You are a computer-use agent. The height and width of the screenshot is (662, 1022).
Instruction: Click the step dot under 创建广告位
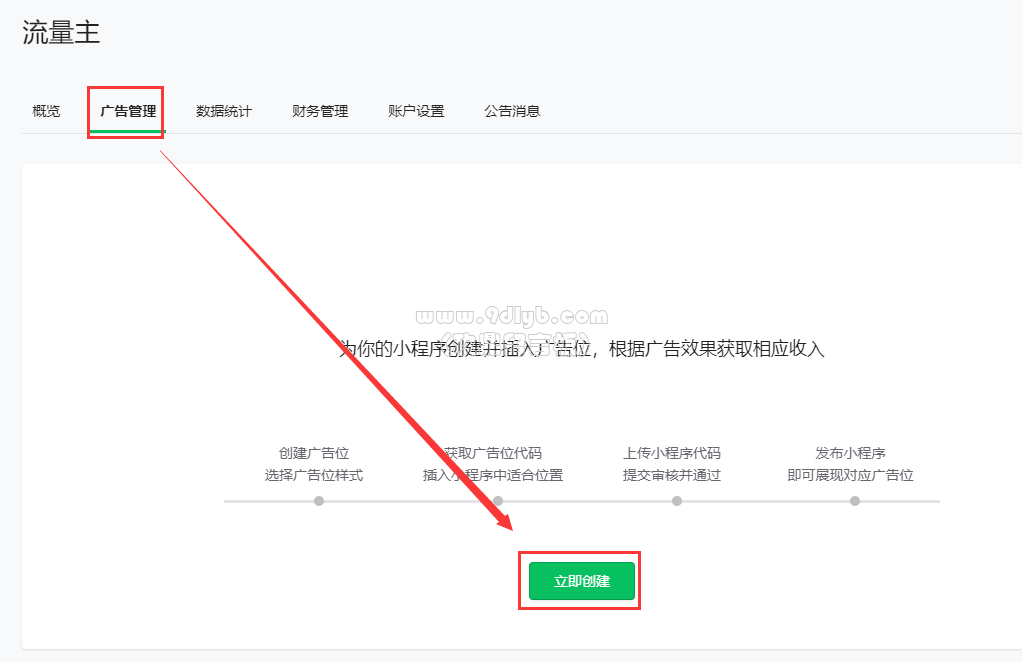tap(319, 501)
